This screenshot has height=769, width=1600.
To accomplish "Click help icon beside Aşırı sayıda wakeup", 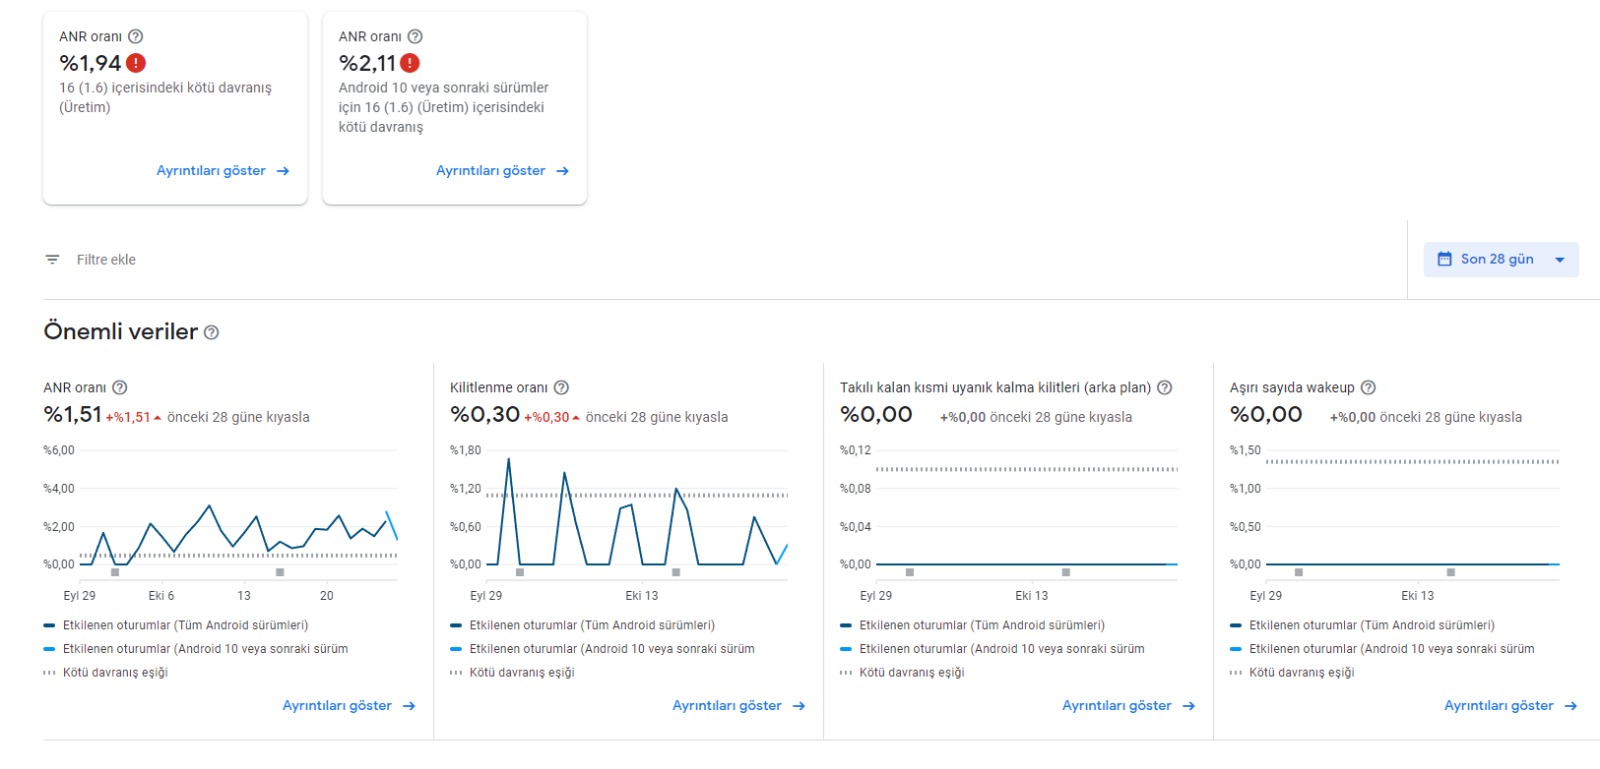I will 1368,387.
